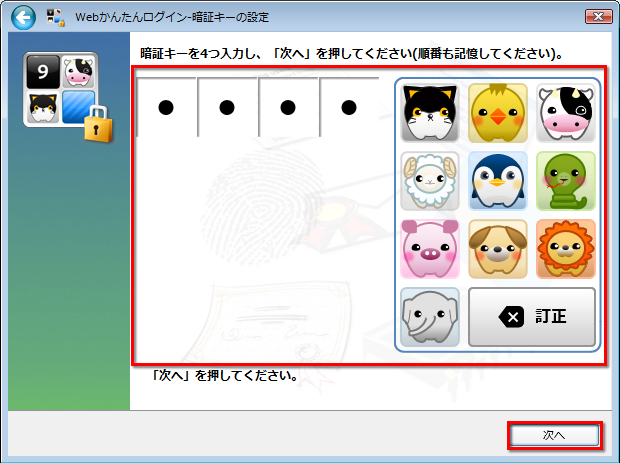The width and height of the screenshot is (620, 463).
Task: Select the penguin key icon
Action: pos(498,181)
